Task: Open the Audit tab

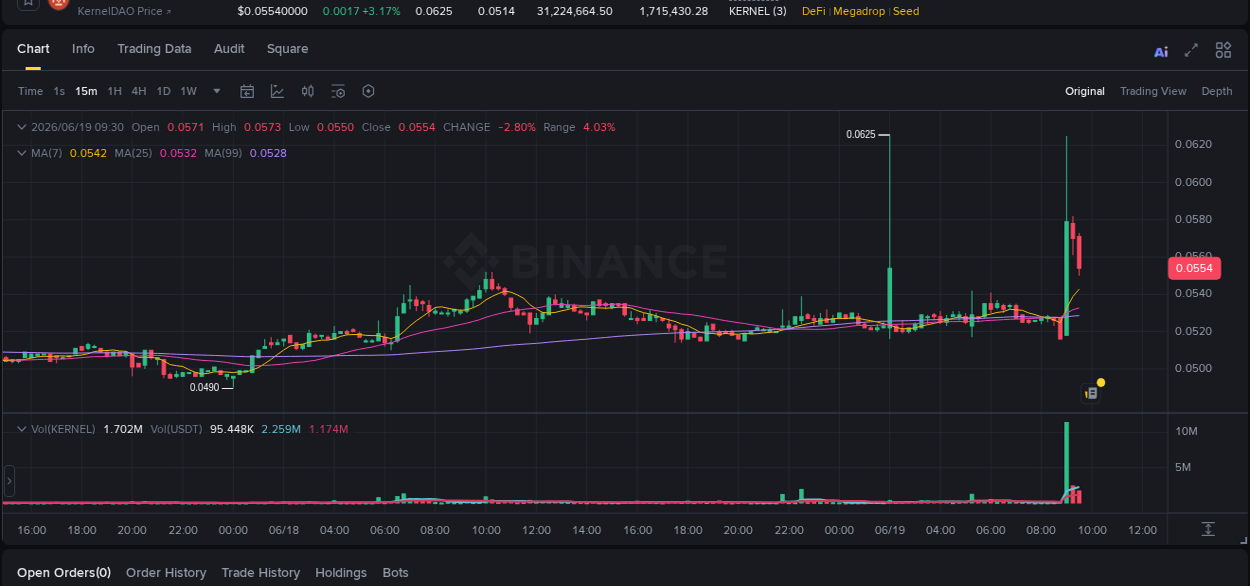Action: click(229, 49)
